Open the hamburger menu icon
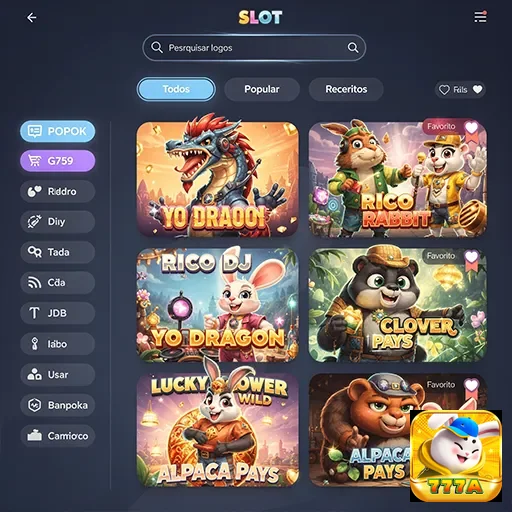This screenshot has width=512, height=512. [x=480, y=17]
